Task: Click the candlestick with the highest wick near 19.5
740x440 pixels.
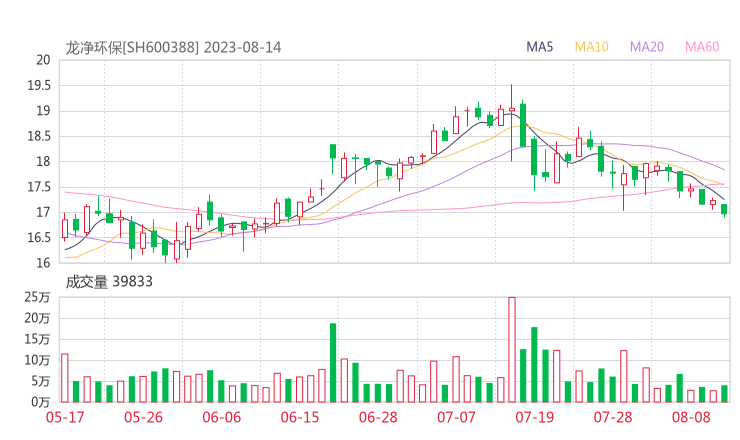Action: 512,123
